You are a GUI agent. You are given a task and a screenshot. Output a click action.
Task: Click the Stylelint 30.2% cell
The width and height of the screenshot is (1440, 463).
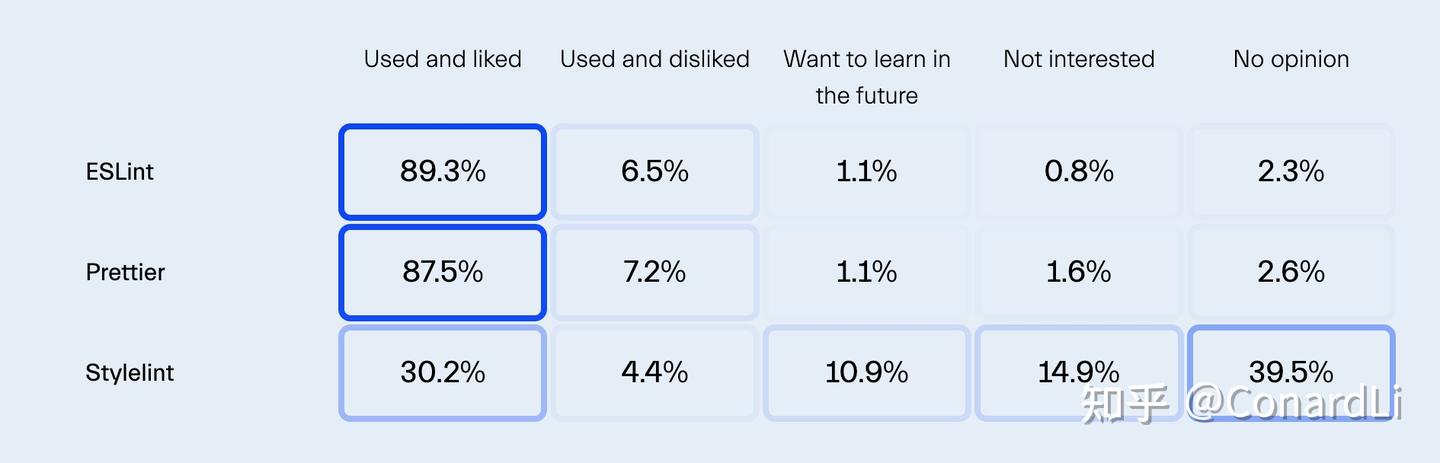click(442, 373)
